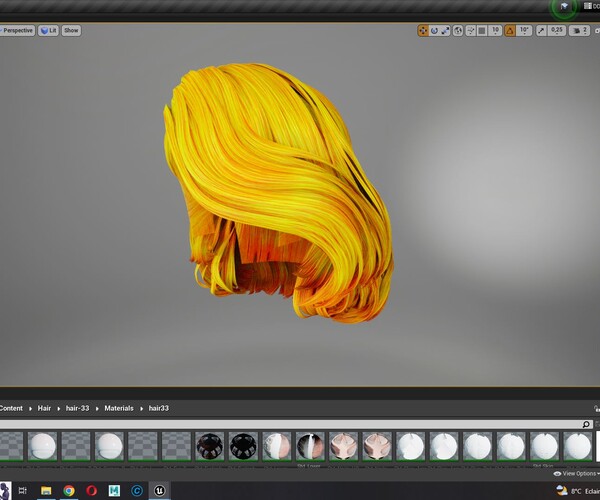The image size is (600, 500).
Task: Open grid snap size value 10 dropdown
Action: point(495,31)
